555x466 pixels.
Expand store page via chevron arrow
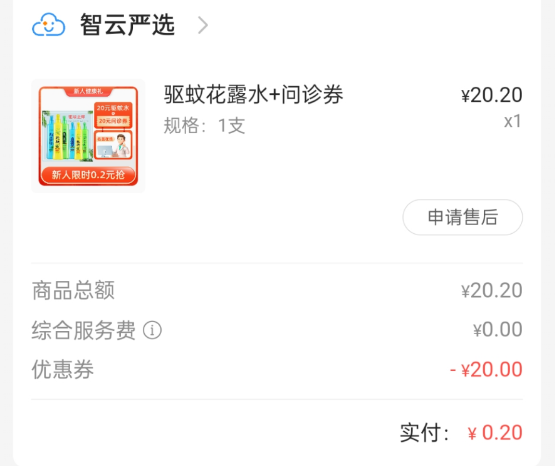203,25
